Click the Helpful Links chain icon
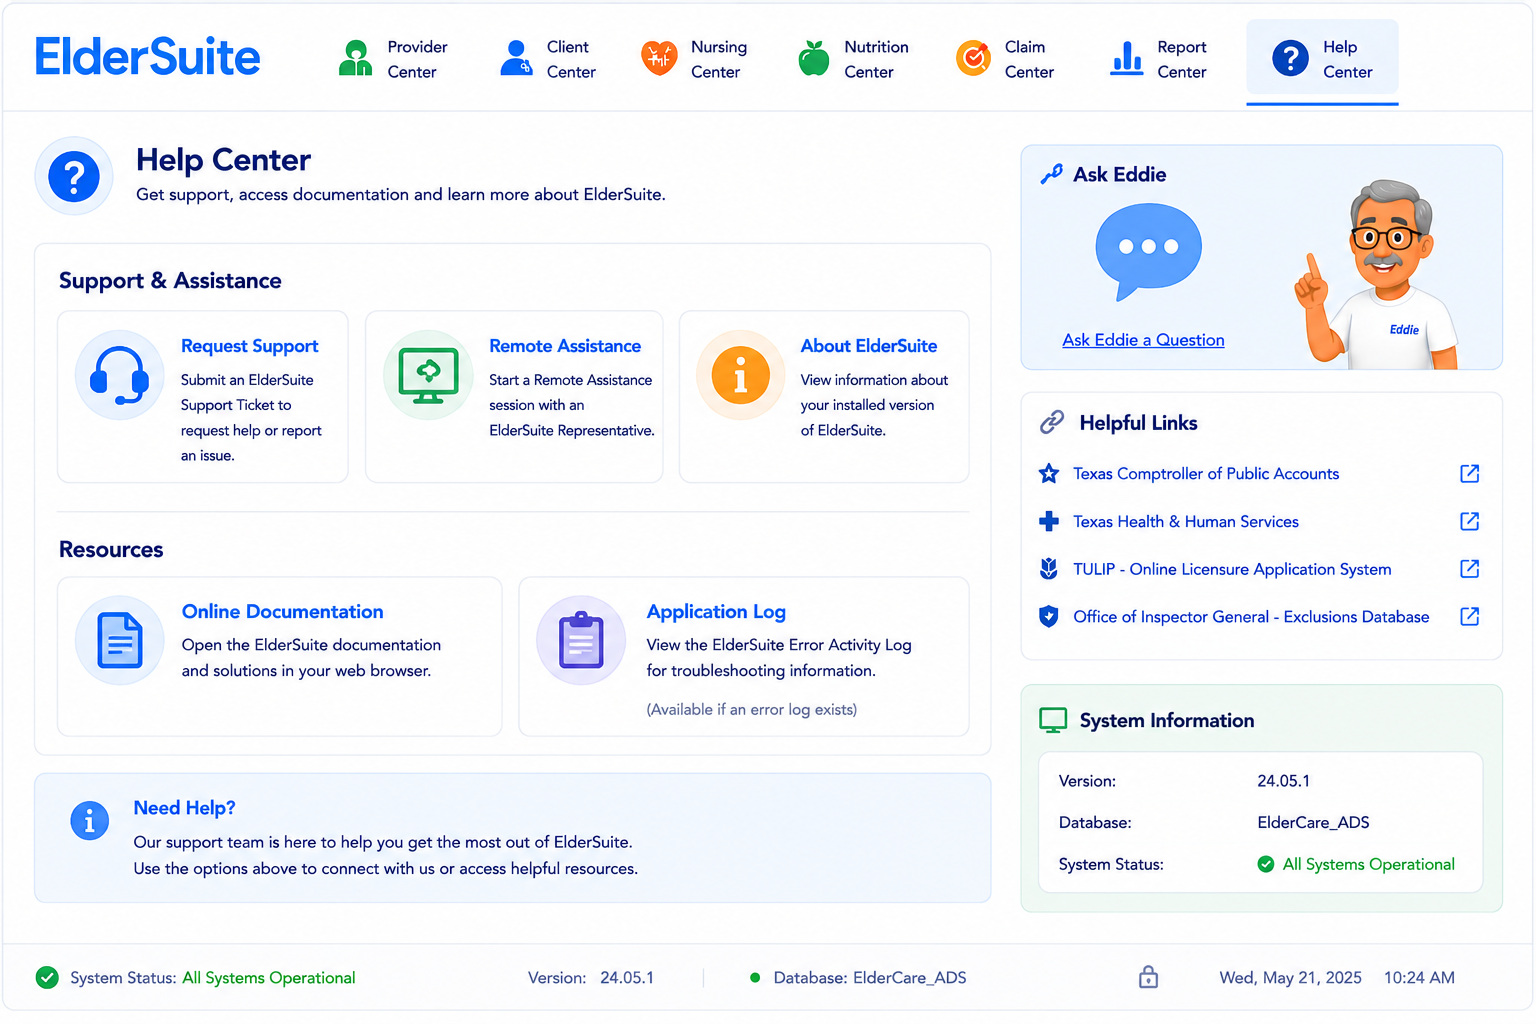The height and width of the screenshot is (1024, 1536). [x=1052, y=423]
